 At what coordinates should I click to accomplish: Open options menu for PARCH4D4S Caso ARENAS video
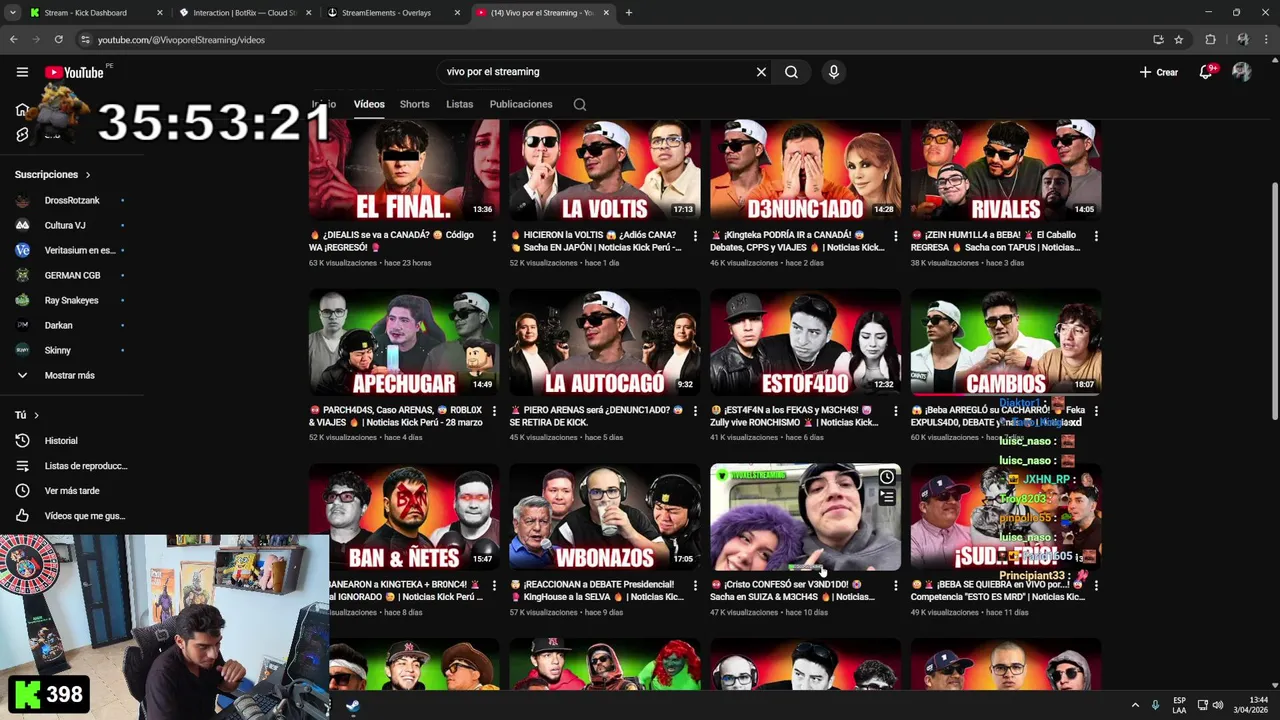(x=494, y=411)
